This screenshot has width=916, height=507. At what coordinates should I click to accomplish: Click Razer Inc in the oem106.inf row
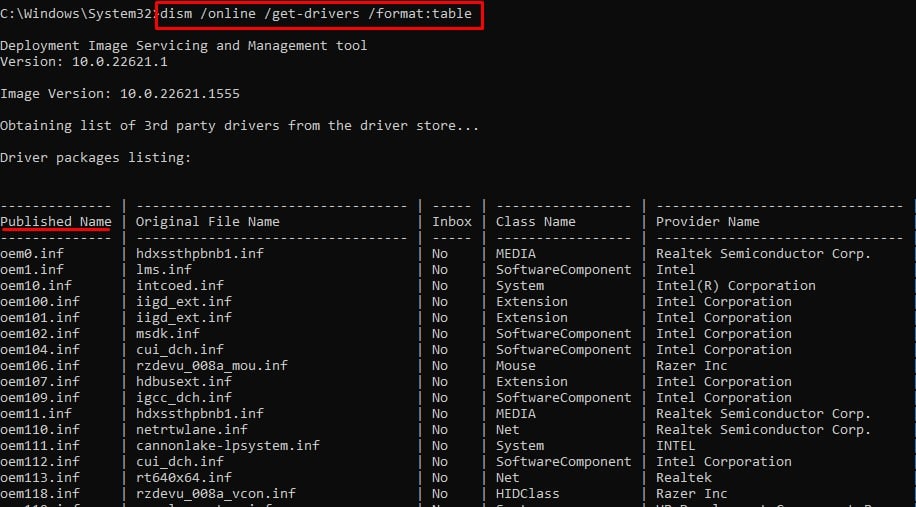pos(692,366)
